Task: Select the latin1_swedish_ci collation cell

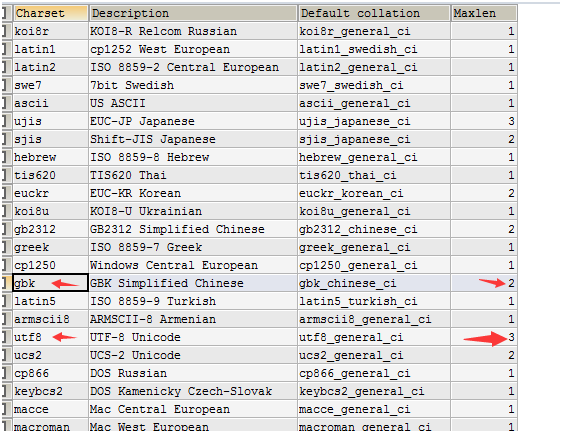Action: point(374,49)
